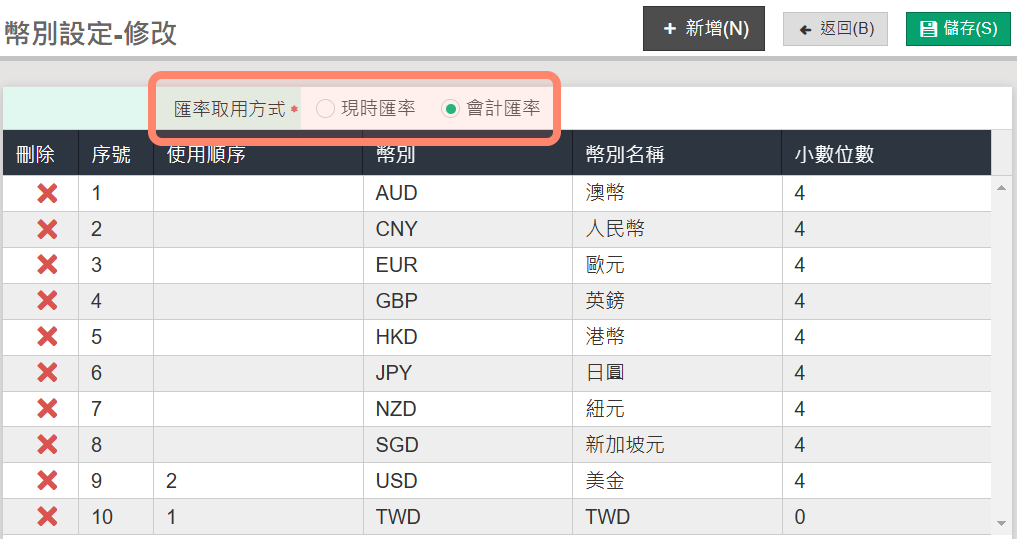1017x539 pixels.
Task: Delete the JPY currency entry
Action: [x=46, y=373]
